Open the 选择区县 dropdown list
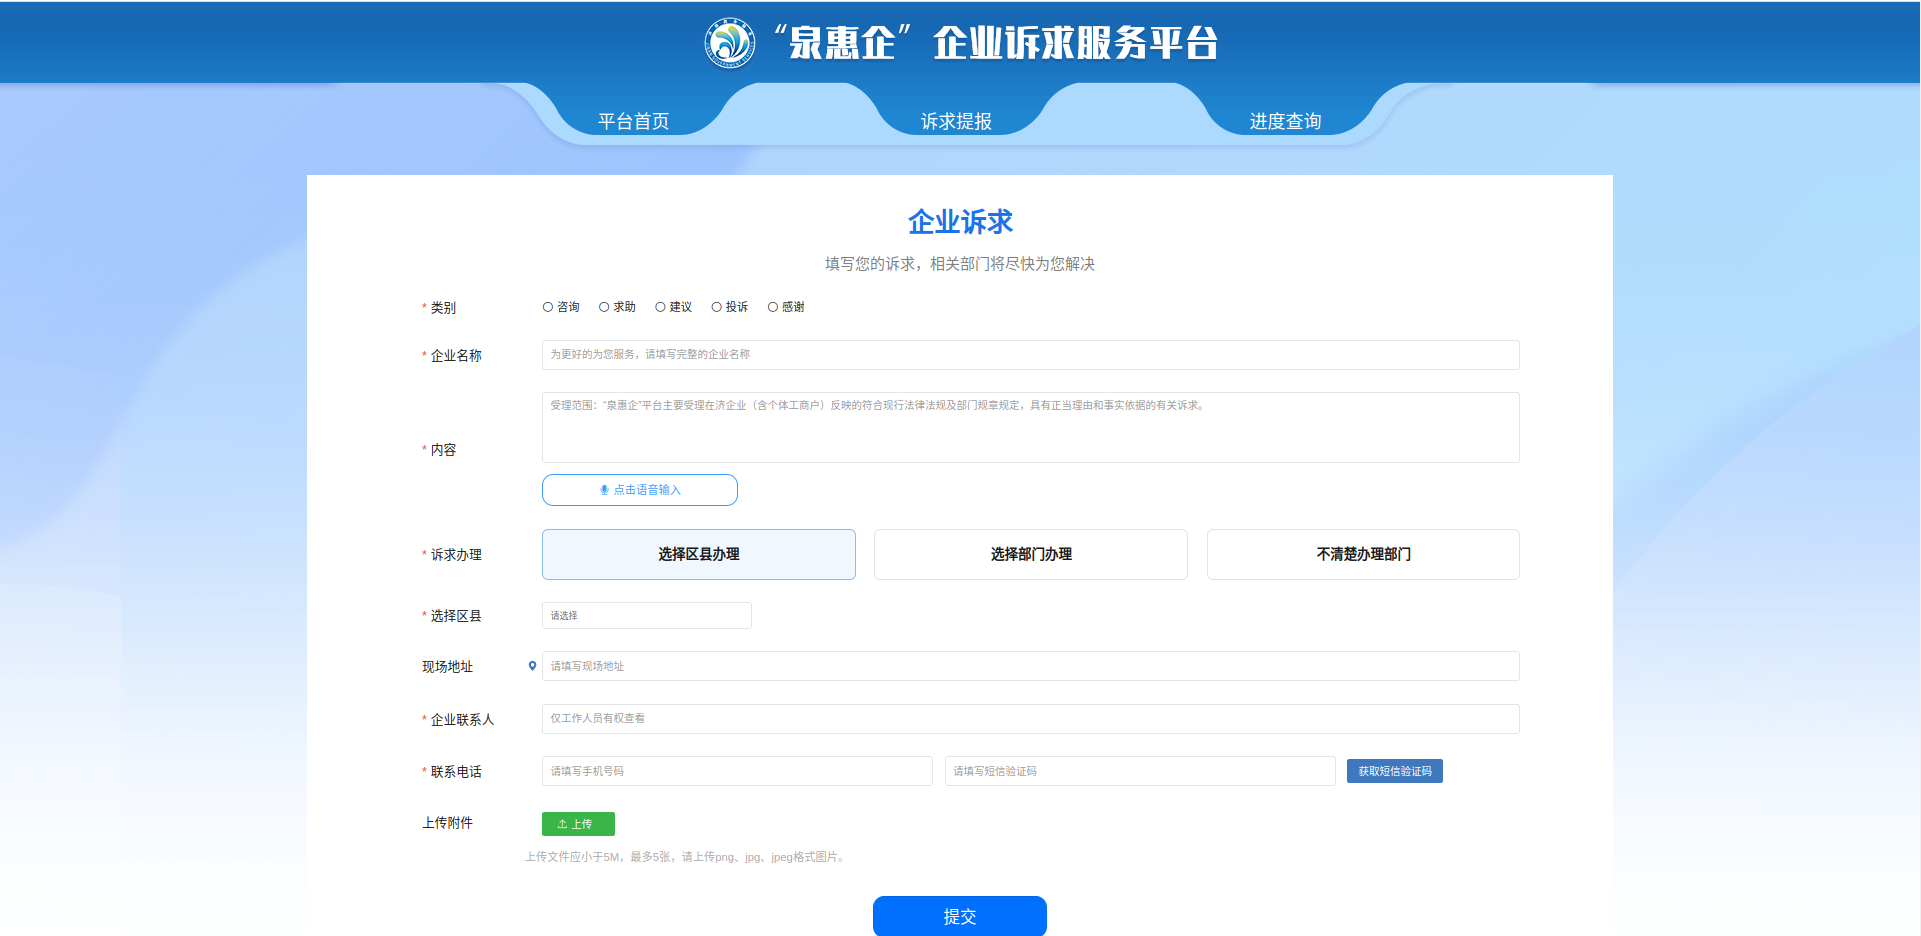The width and height of the screenshot is (1921, 936). pos(646,616)
